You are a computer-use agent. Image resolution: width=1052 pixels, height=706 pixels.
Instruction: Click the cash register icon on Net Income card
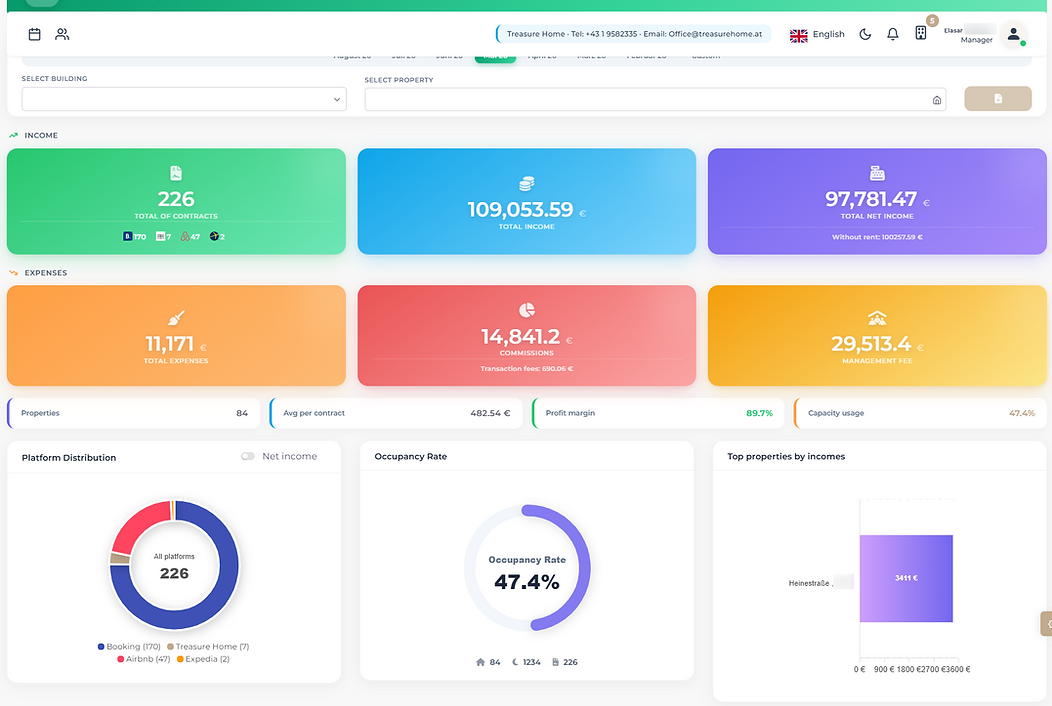877,173
